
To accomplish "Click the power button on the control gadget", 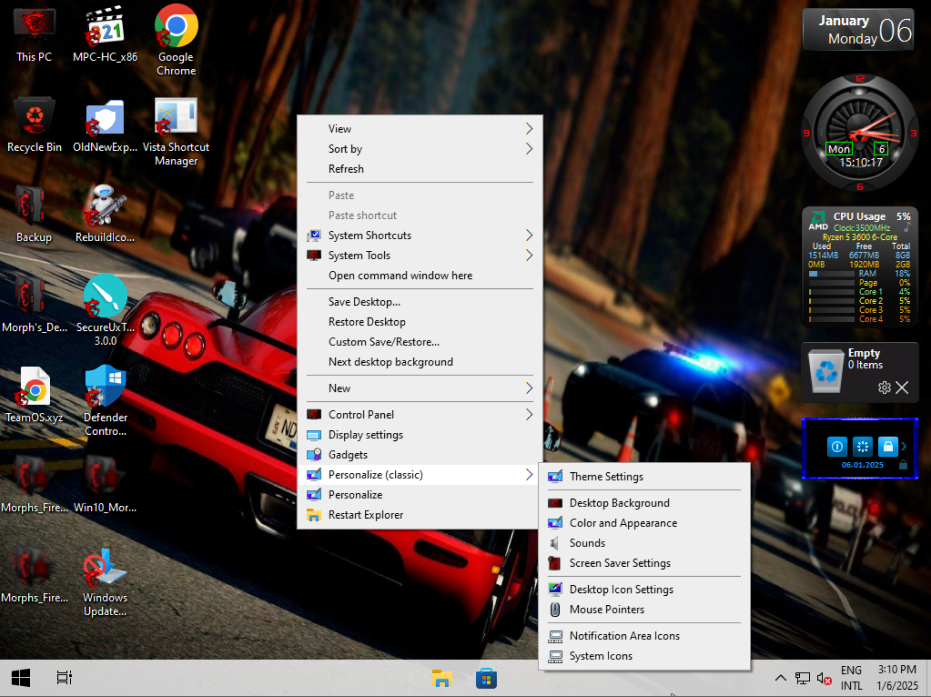I will (x=837, y=446).
